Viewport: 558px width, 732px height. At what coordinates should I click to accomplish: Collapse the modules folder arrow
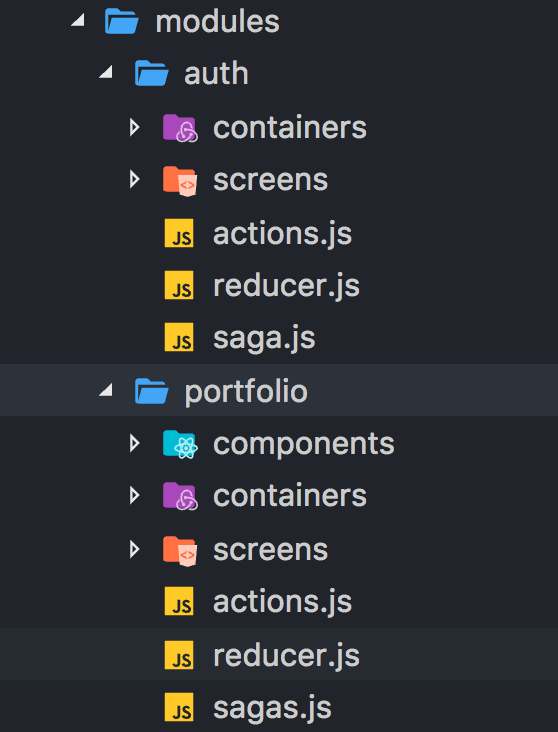(x=78, y=20)
